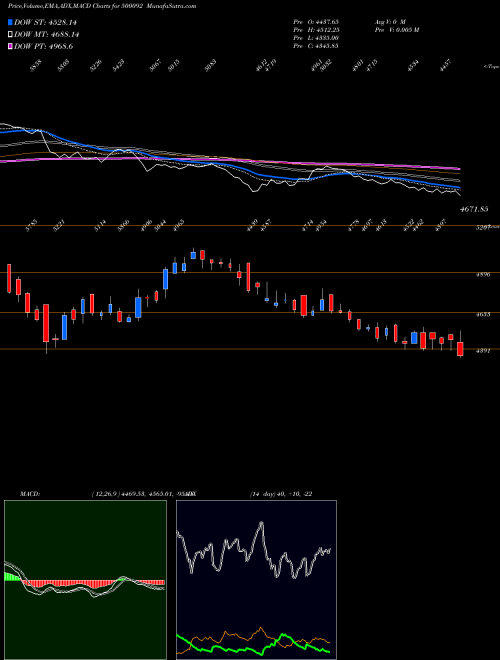Click the Pre O: 4487.65 open value
Screen dimensions: 500x660
click(316, 21)
